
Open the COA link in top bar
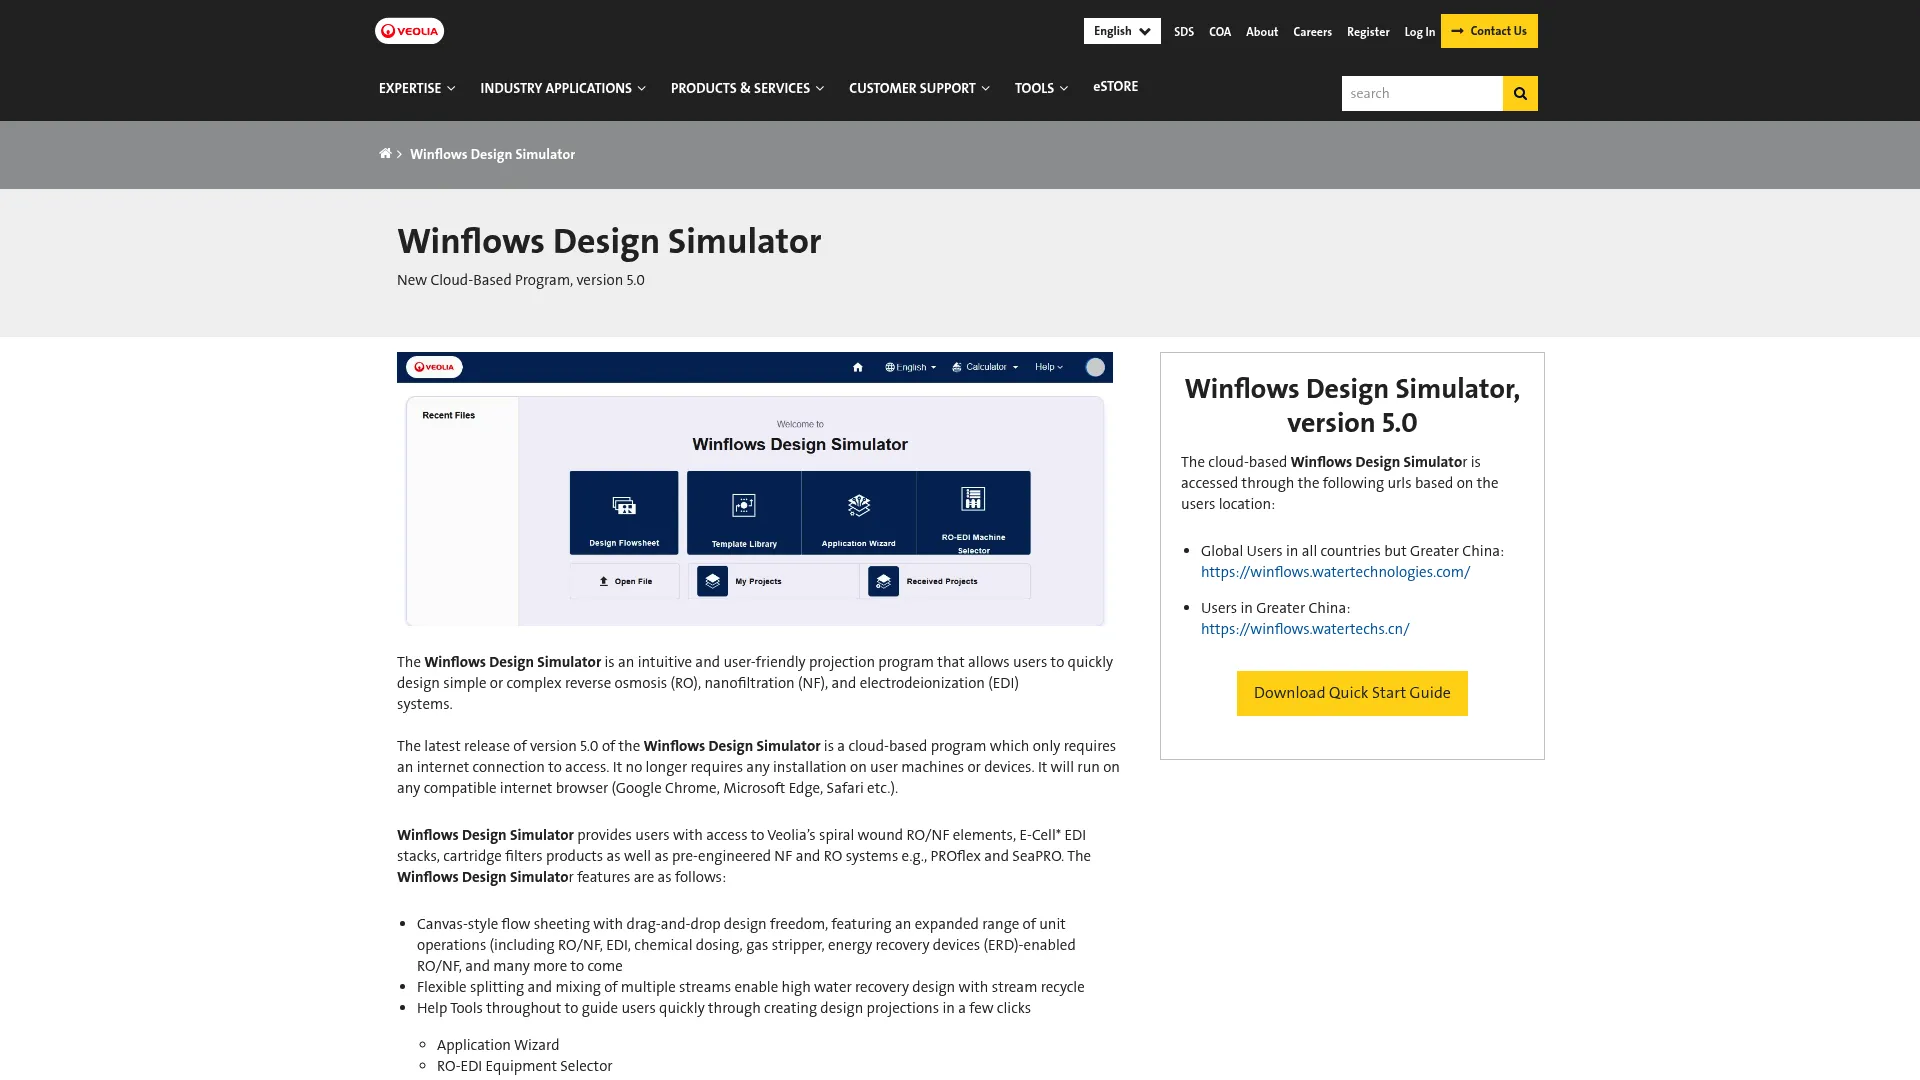(1220, 32)
